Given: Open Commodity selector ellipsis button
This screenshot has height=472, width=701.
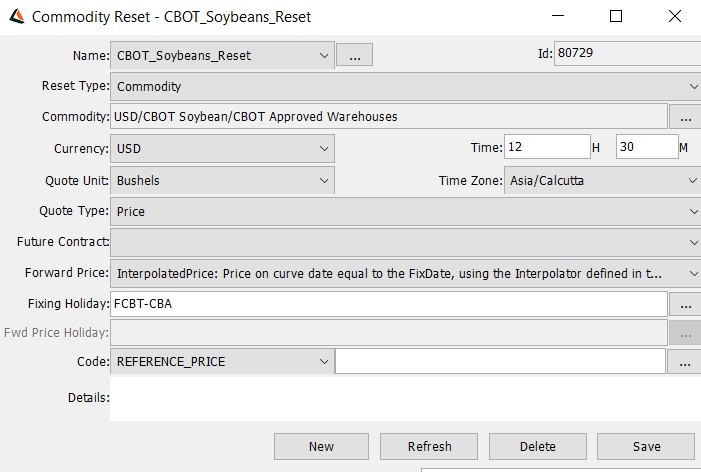Looking at the screenshot, I should 685,117.
